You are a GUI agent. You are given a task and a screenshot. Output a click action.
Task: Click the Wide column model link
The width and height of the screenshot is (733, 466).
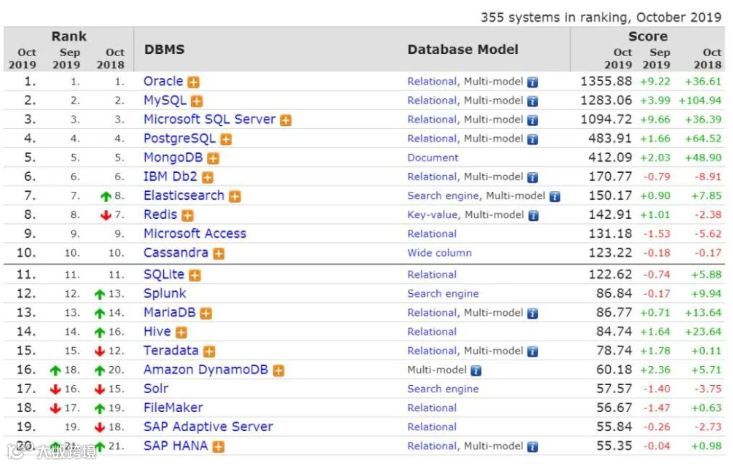click(439, 253)
